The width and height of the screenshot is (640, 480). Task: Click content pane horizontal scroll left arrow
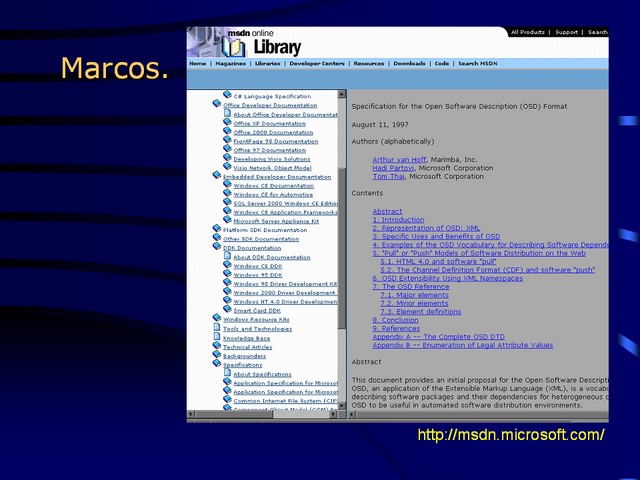point(352,414)
